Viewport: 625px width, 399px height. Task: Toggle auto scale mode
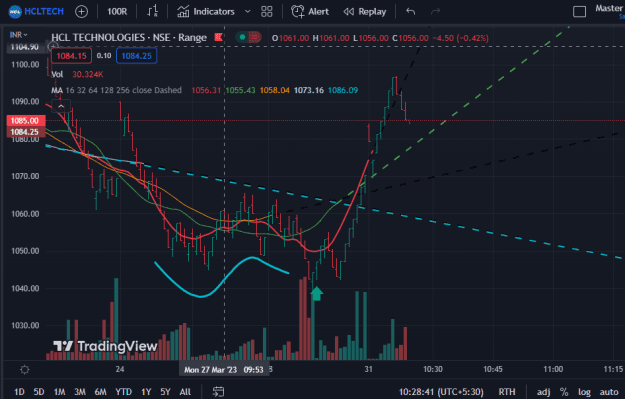point(609,392)
